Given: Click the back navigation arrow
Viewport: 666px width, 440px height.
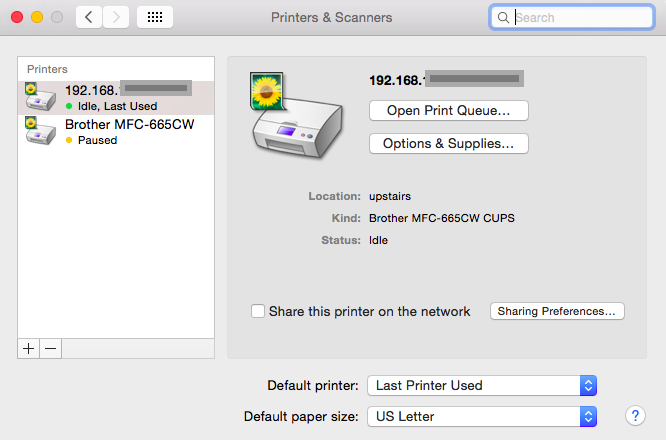Looking at the screenshot, I should click(x=89, y=17).
